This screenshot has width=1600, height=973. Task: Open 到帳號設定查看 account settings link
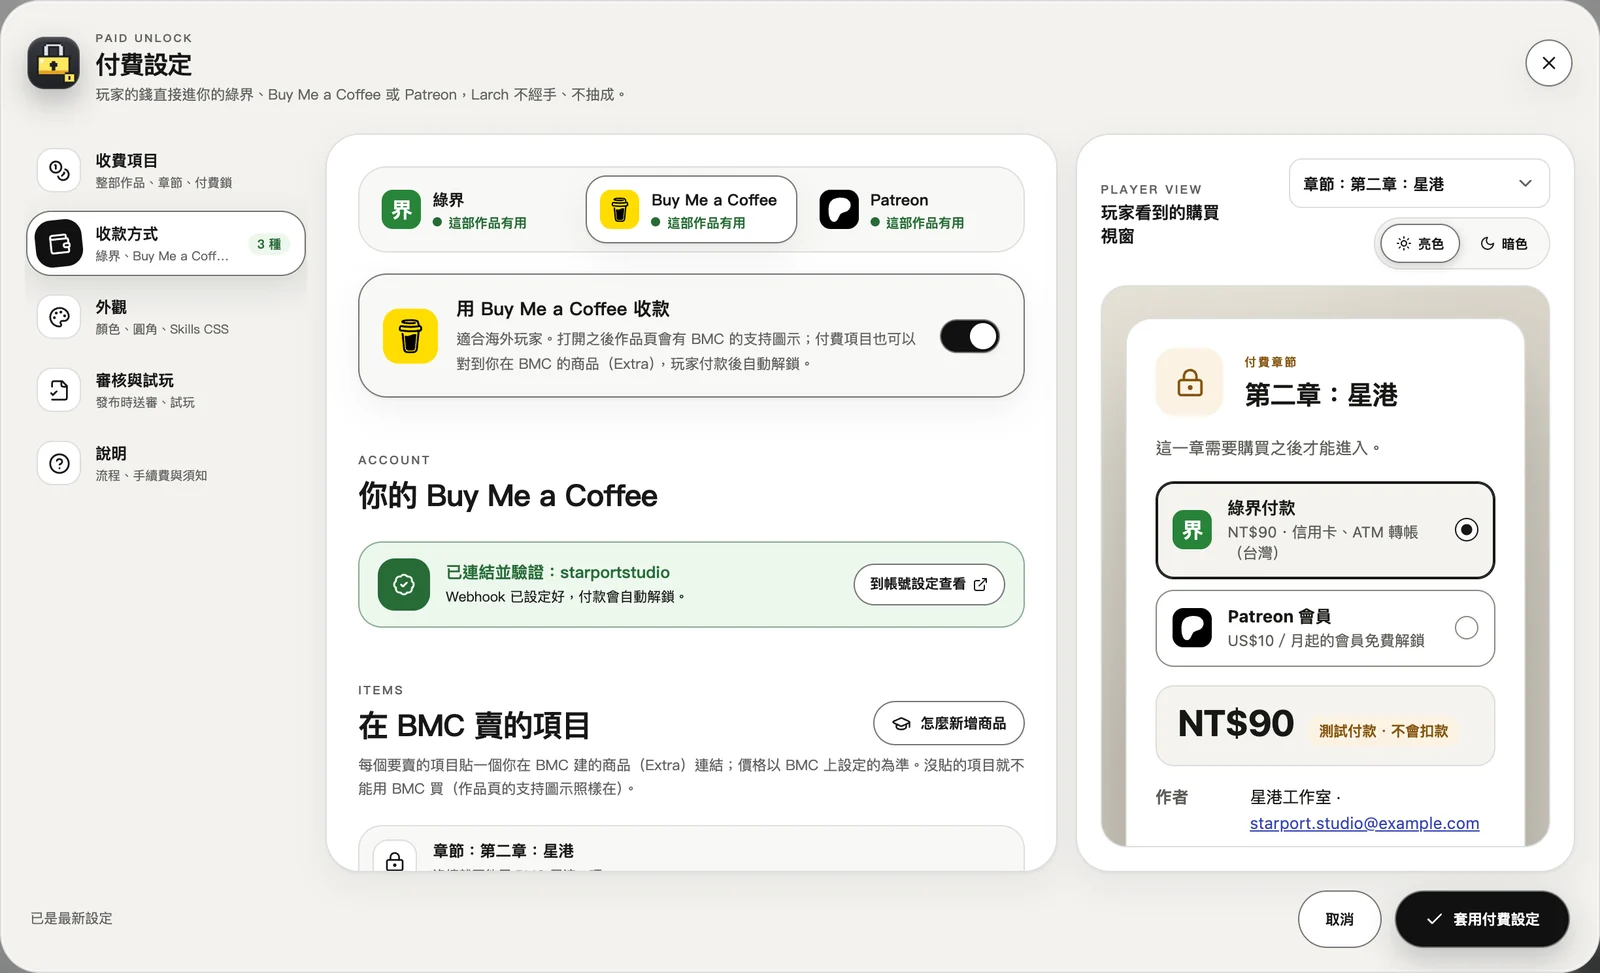[929, 585]
